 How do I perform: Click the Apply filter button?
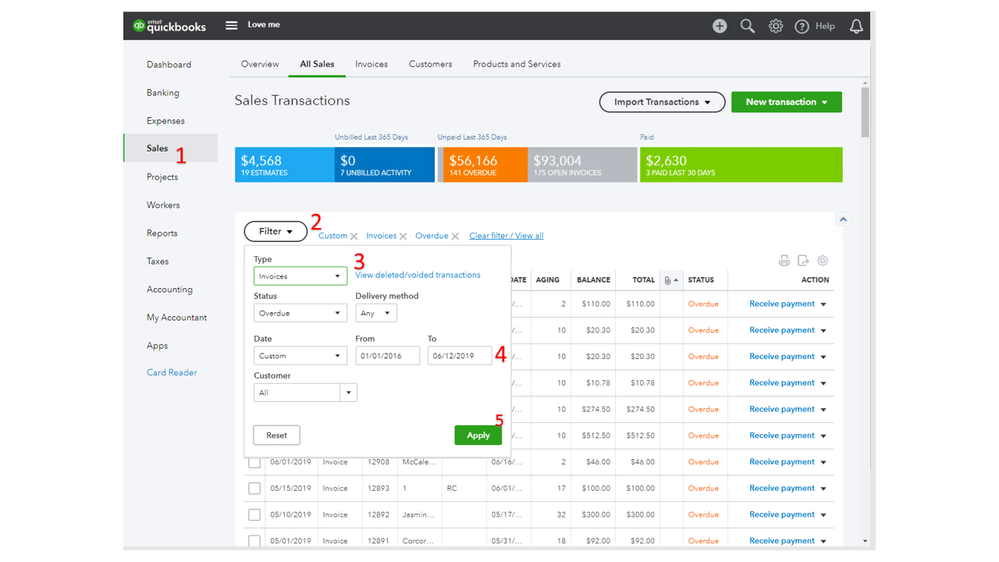tap(478, 435)
